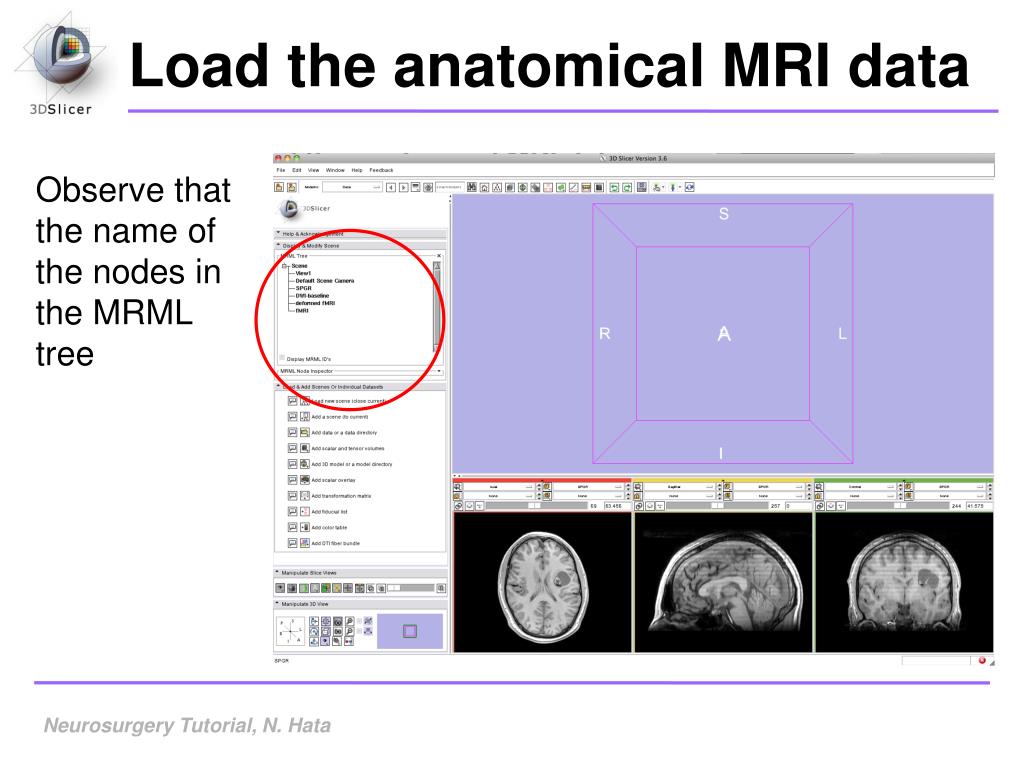Screen dimensions: 1024x768
Task: Adjust the fade slider in Manipulate Slice Views
Action: [x=411, y=588]
